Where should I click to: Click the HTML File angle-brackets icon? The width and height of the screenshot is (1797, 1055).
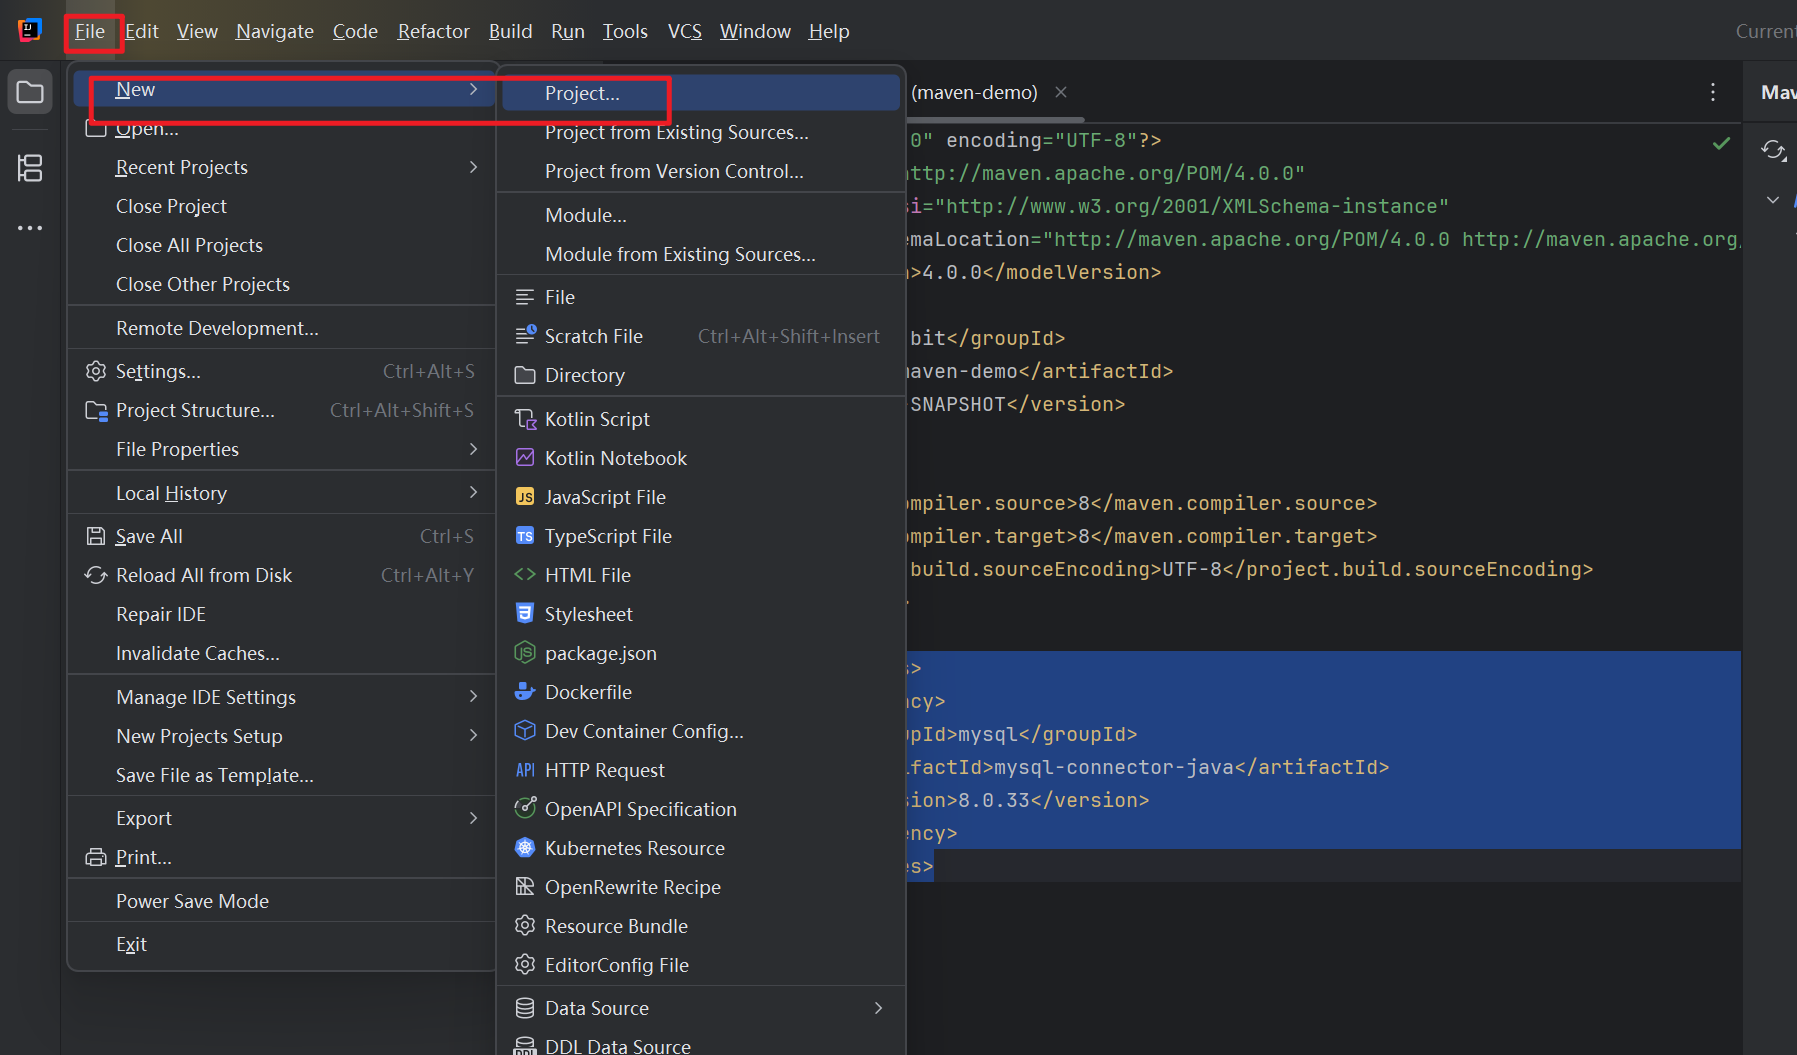point(525,574)
